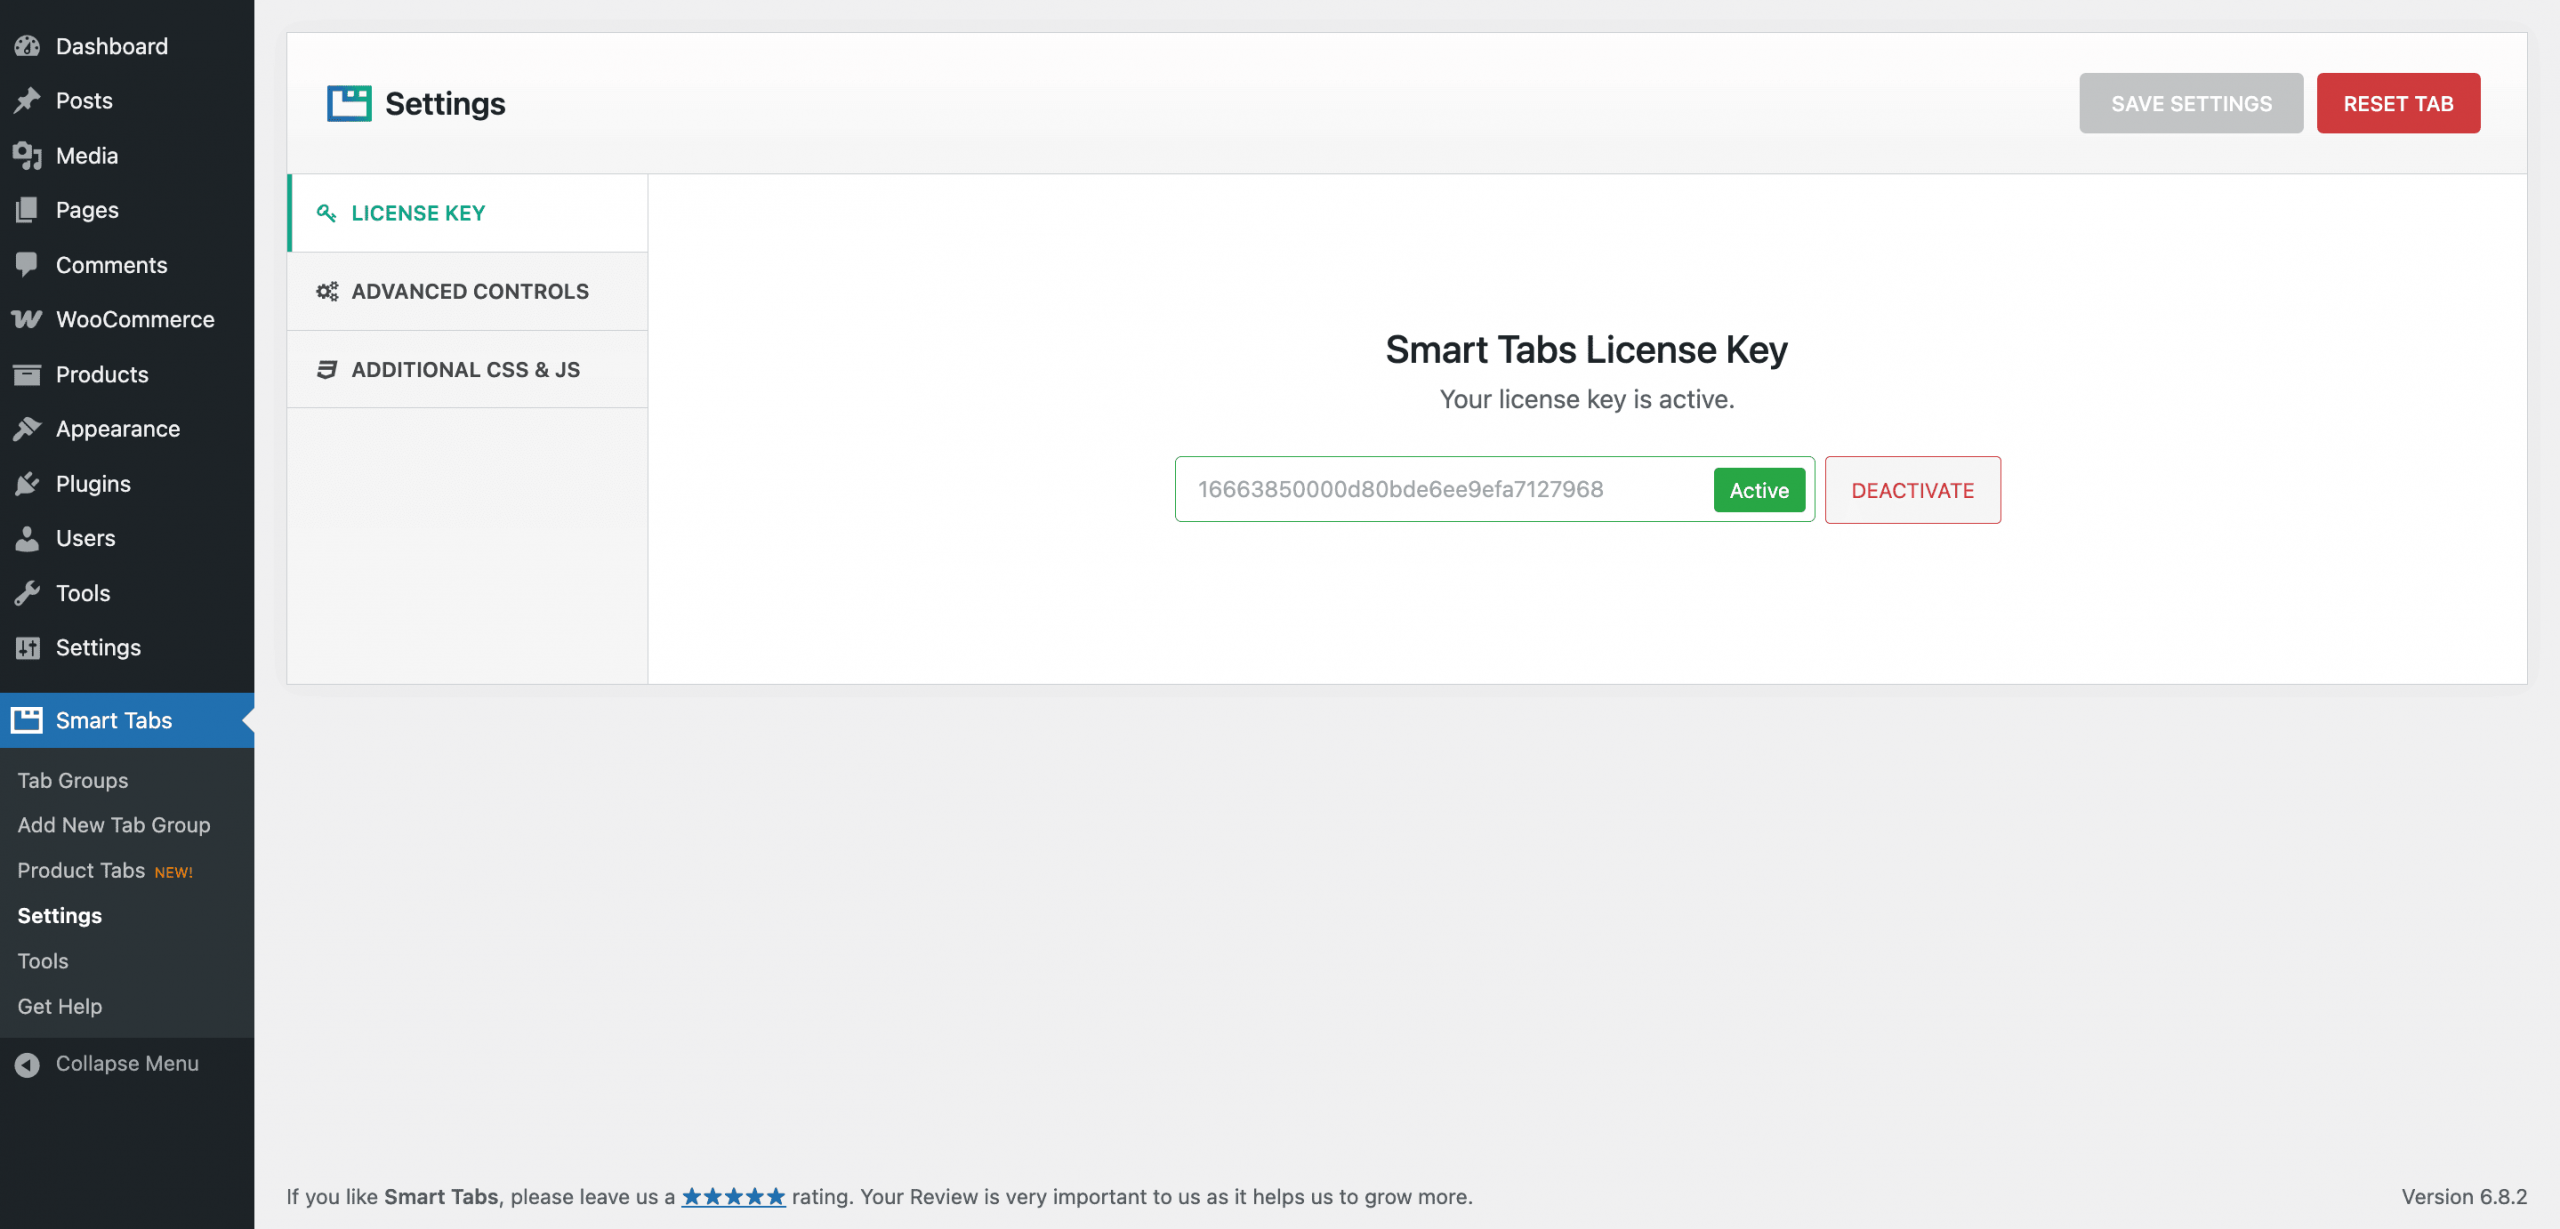
Task: Click the Smart Tabs menu icon
Action: click(27, 720)
